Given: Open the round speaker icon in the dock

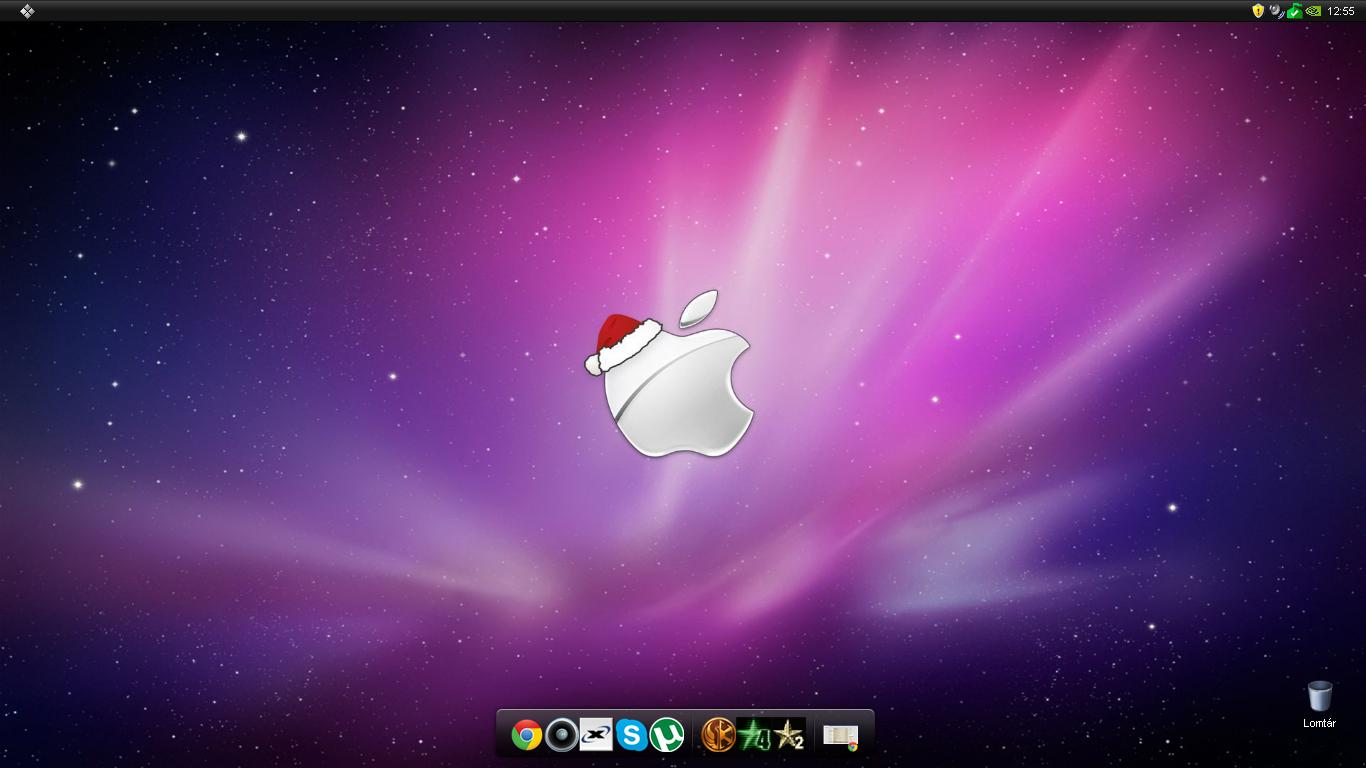Looking at the screenshot, I should 561,735.
